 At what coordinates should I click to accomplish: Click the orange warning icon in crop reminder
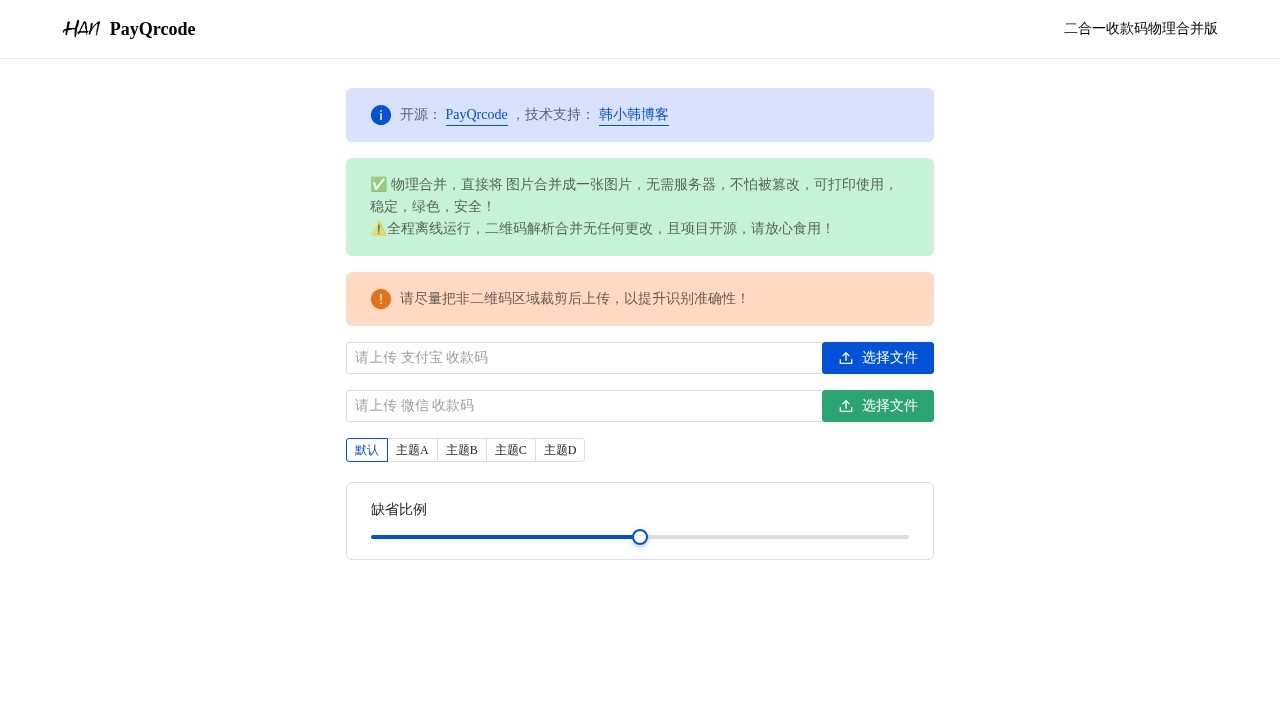(381, 299)
